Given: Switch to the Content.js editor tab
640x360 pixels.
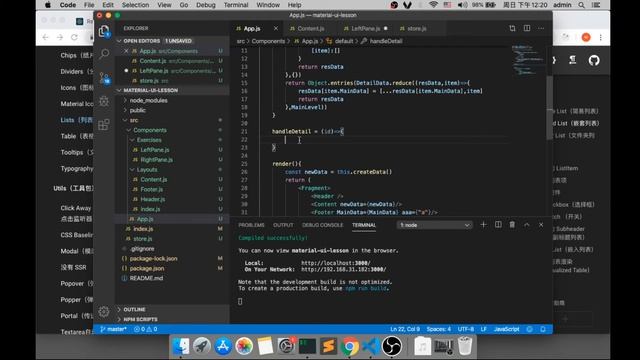Looking at the screenshot, I should (311, 28).
